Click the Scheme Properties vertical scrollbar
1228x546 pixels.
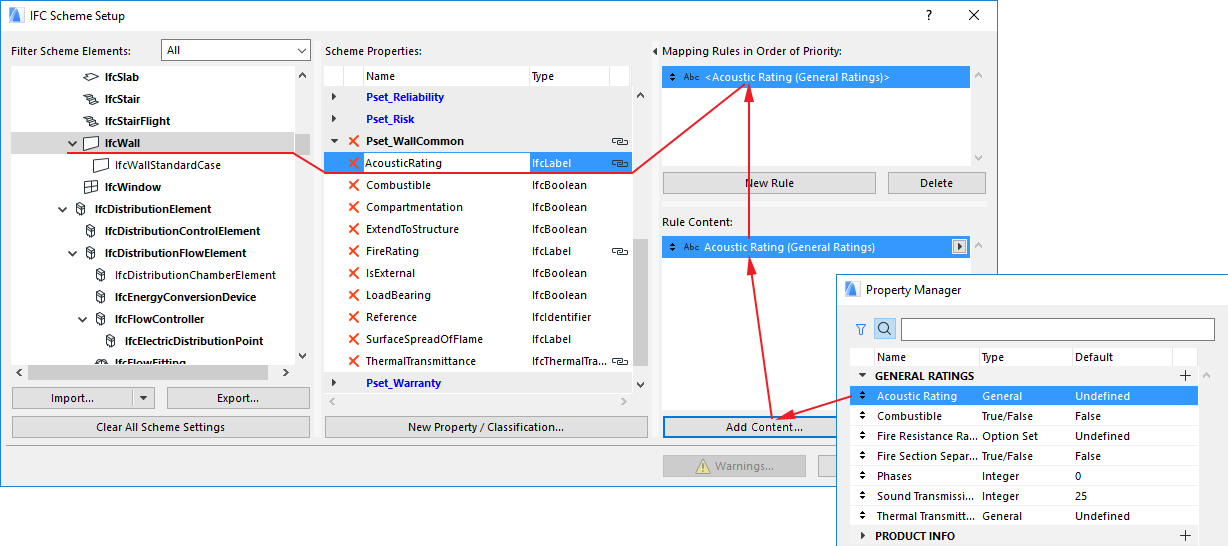click(640, 302)
